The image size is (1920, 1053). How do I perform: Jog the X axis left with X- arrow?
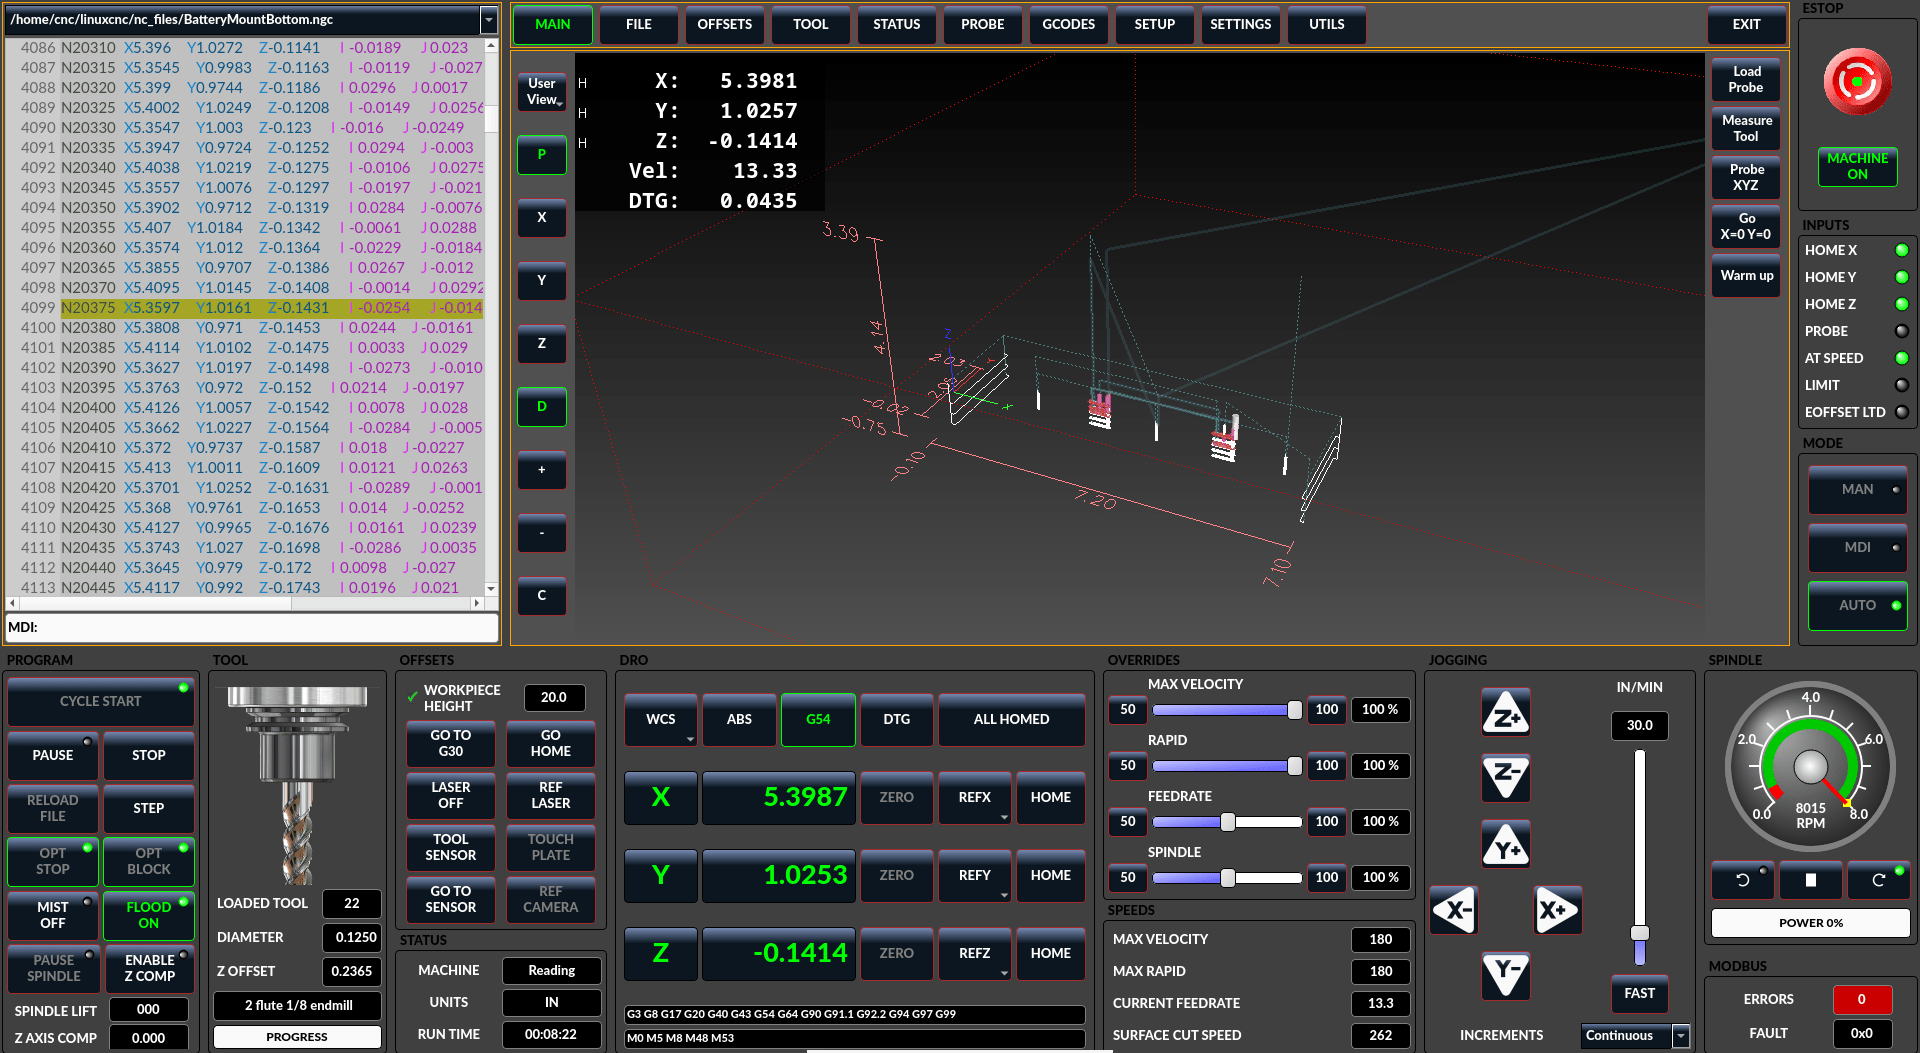pos(1453,910)
